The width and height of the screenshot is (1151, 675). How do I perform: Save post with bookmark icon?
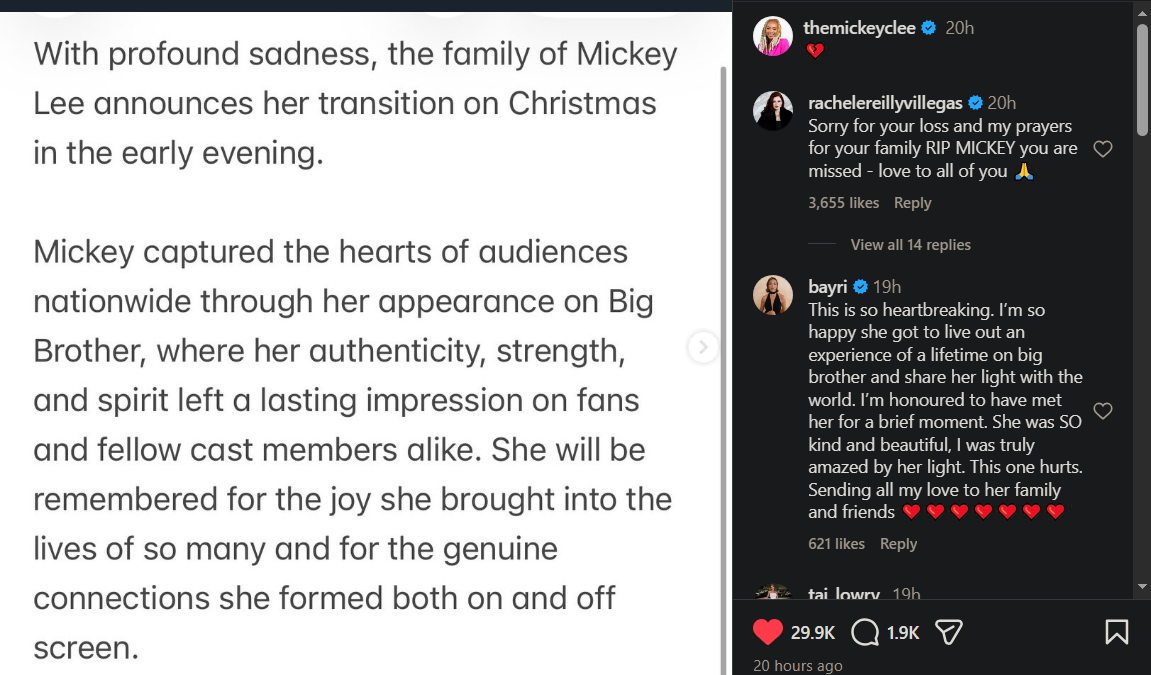(x=1117, y=632)
